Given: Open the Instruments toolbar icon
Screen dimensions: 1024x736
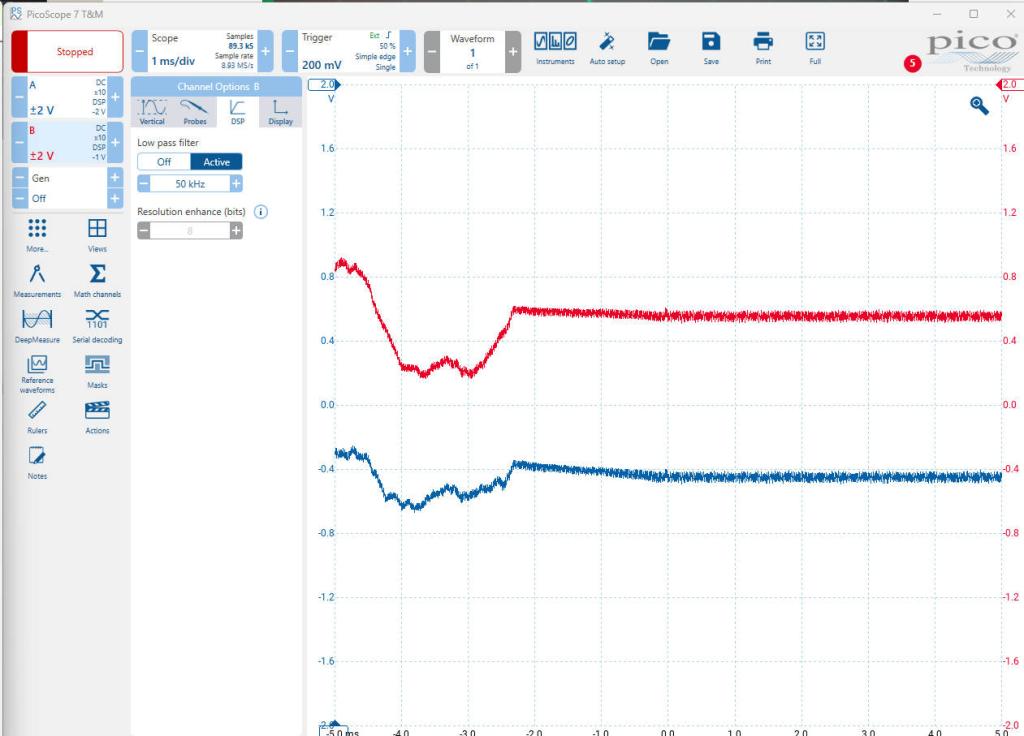Looking at the screenshot, I should [554, 47].
